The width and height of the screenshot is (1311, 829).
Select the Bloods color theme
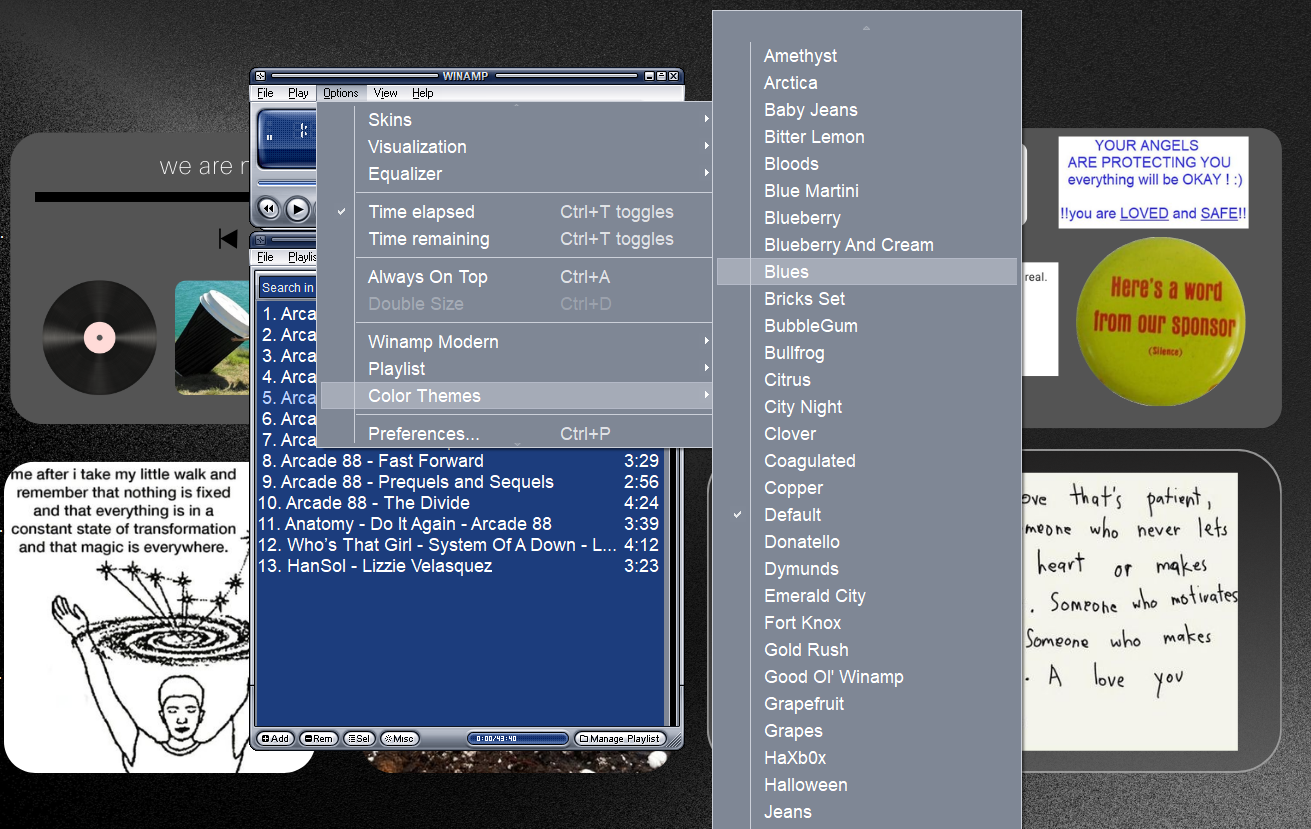867,164
